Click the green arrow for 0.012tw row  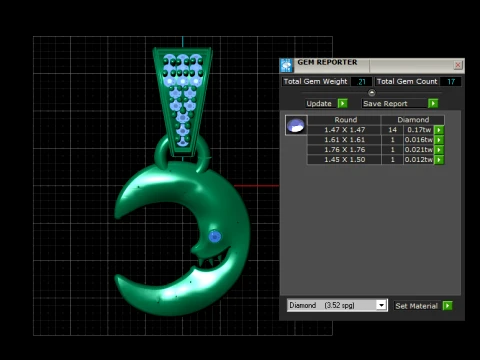point(439,160)
